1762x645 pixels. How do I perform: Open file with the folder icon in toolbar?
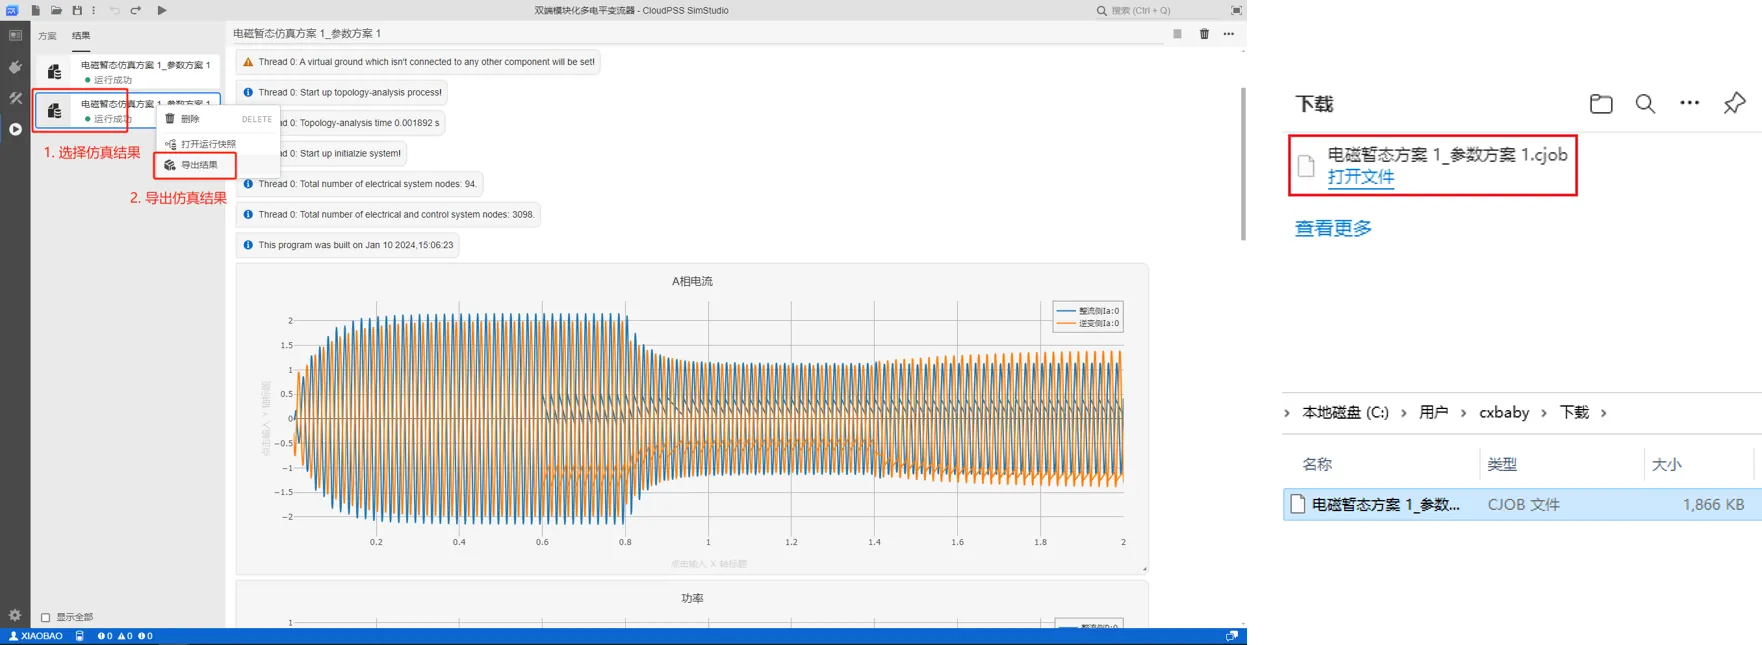click(56, 10)
